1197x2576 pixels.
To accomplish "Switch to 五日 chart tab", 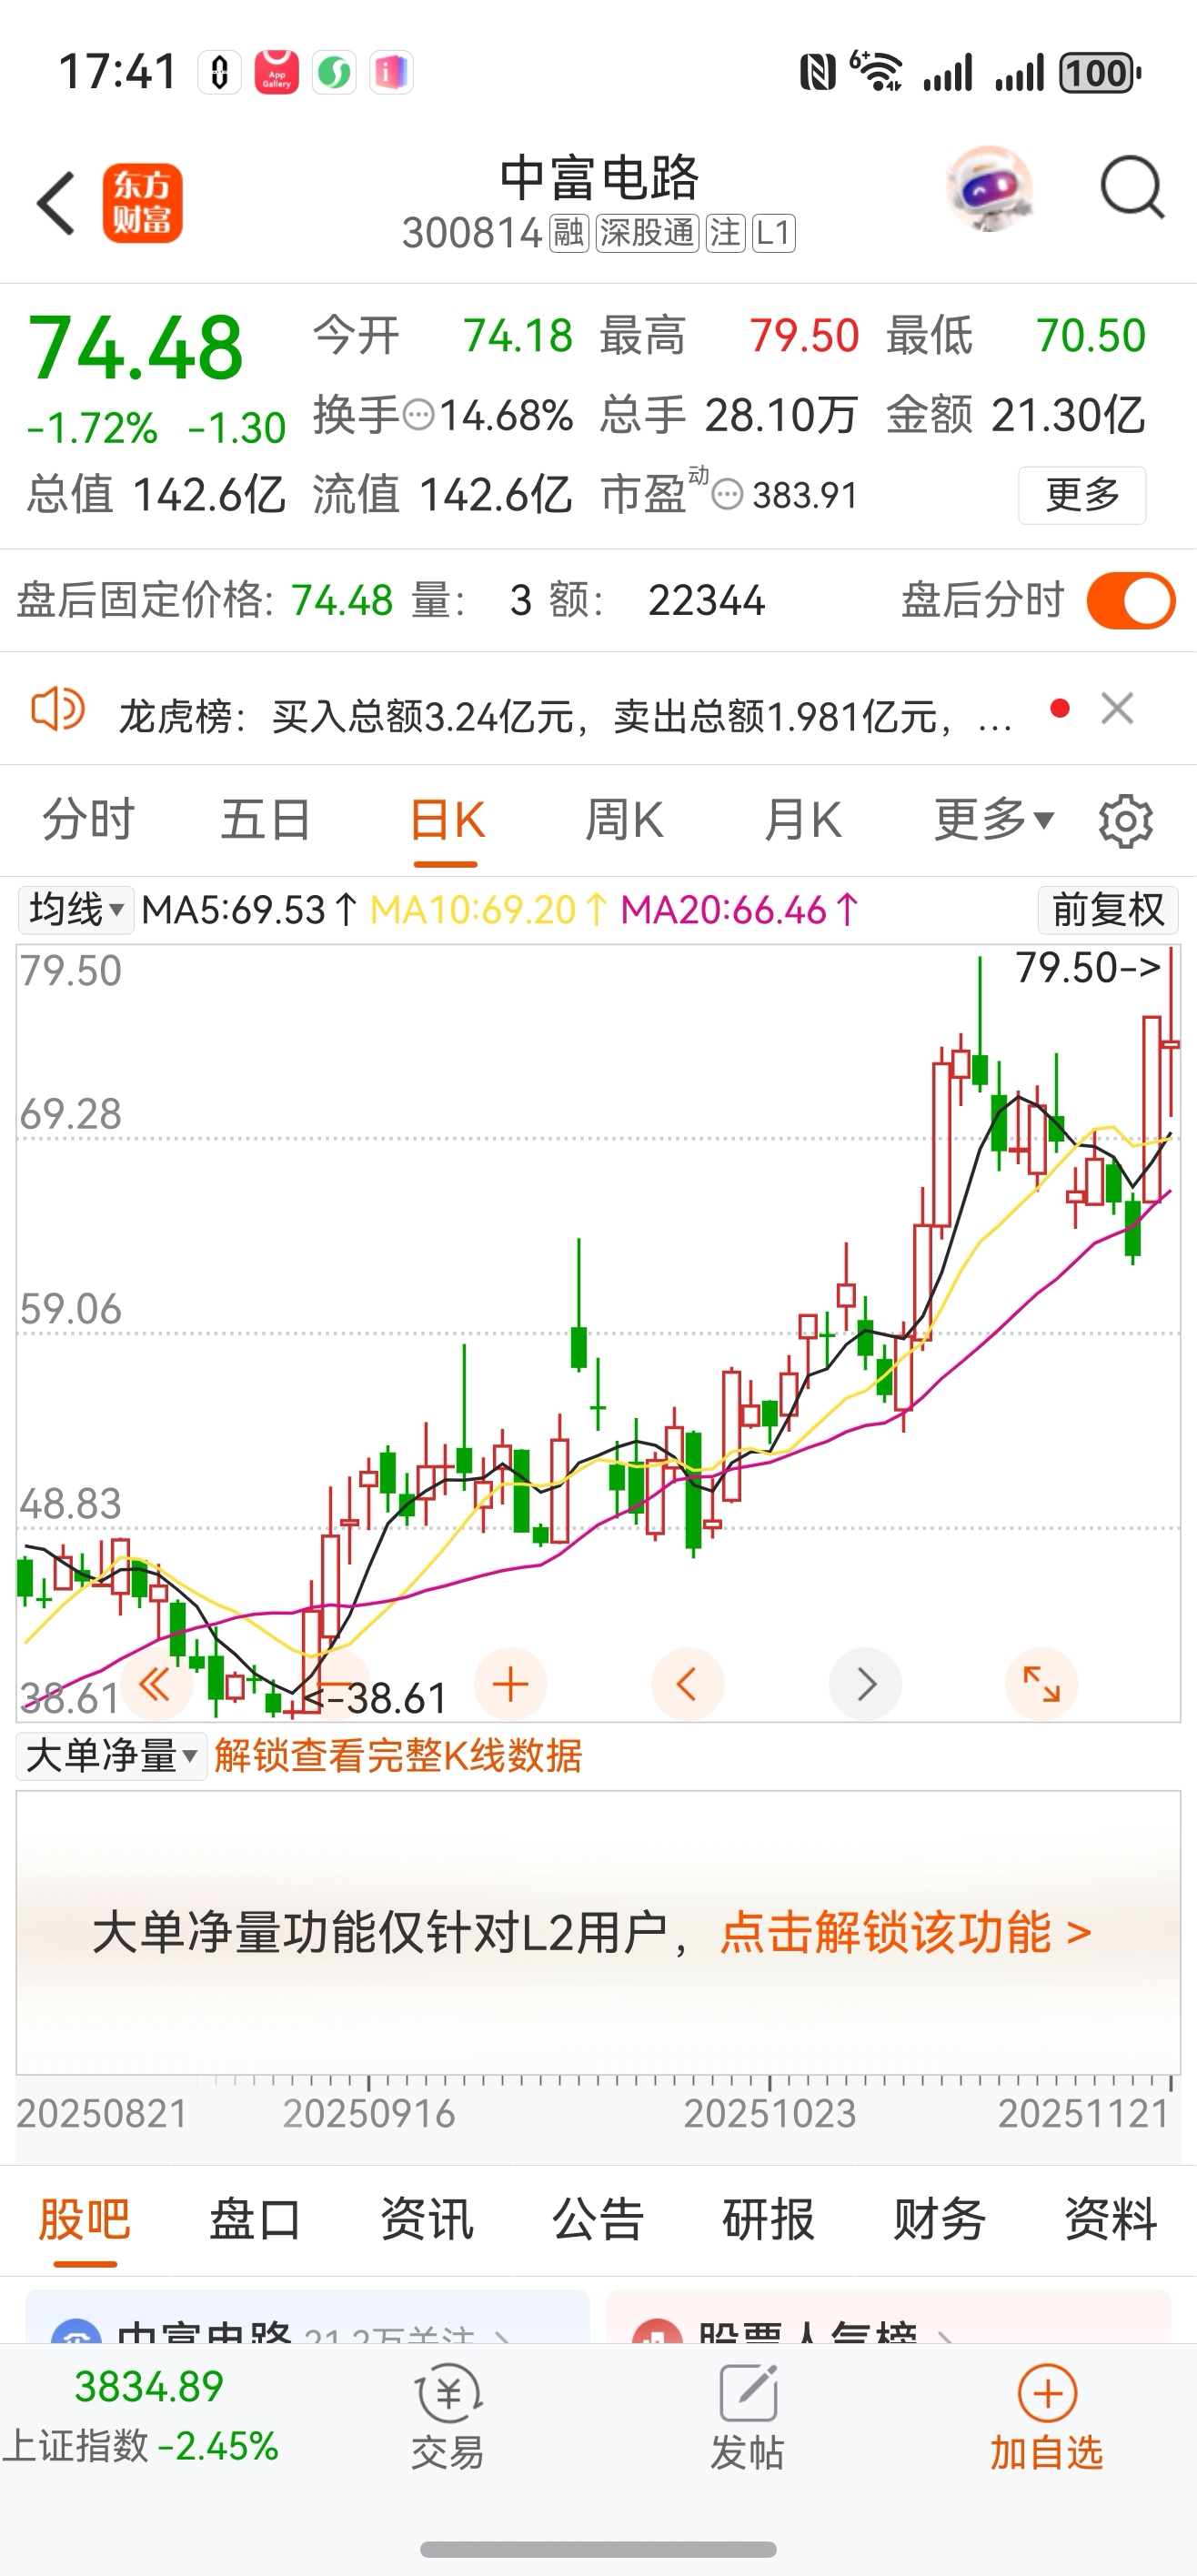I will click(266, 820).
